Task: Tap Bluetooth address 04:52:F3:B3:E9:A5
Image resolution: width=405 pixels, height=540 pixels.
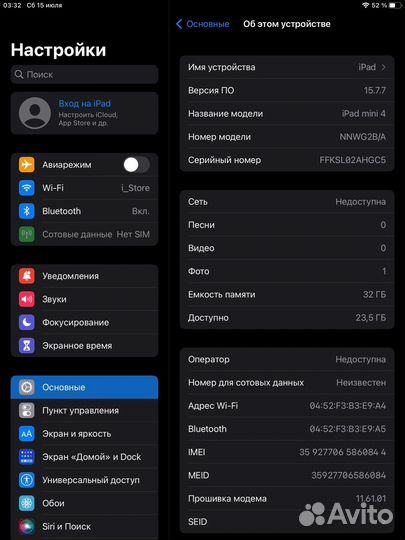Action: coord(347,429)
